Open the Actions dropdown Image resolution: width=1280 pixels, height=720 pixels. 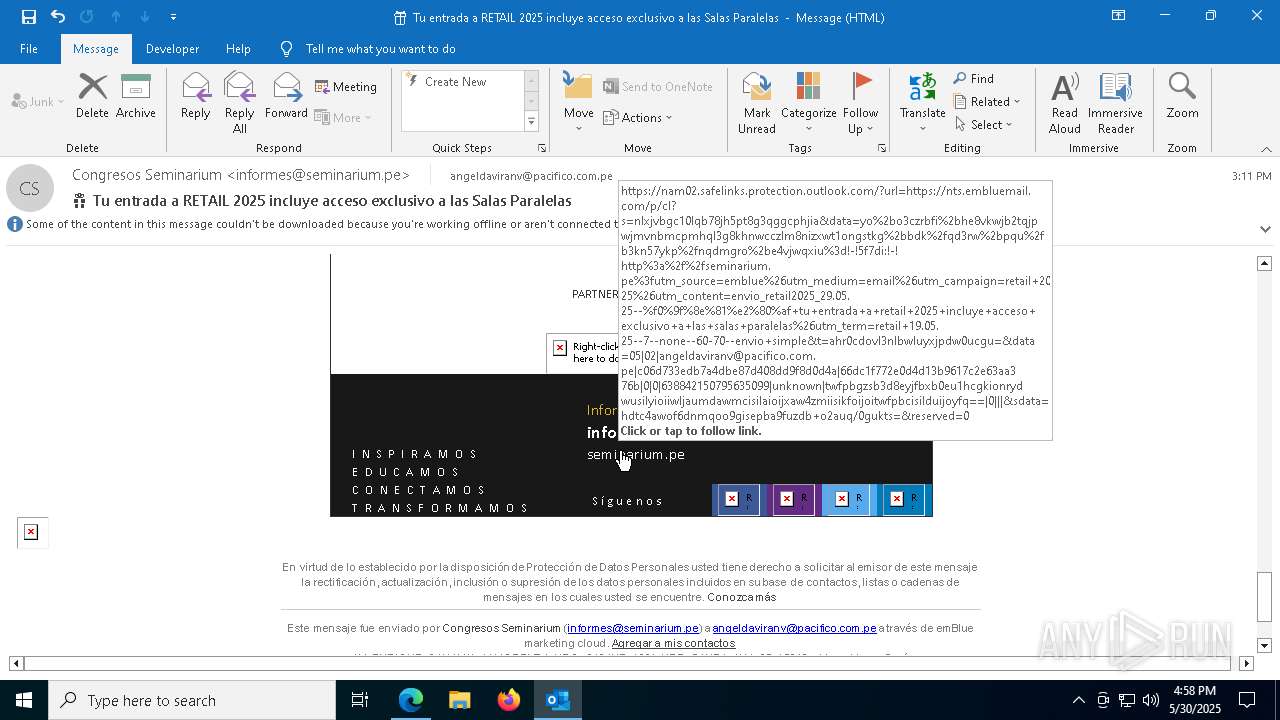[638, 117]
